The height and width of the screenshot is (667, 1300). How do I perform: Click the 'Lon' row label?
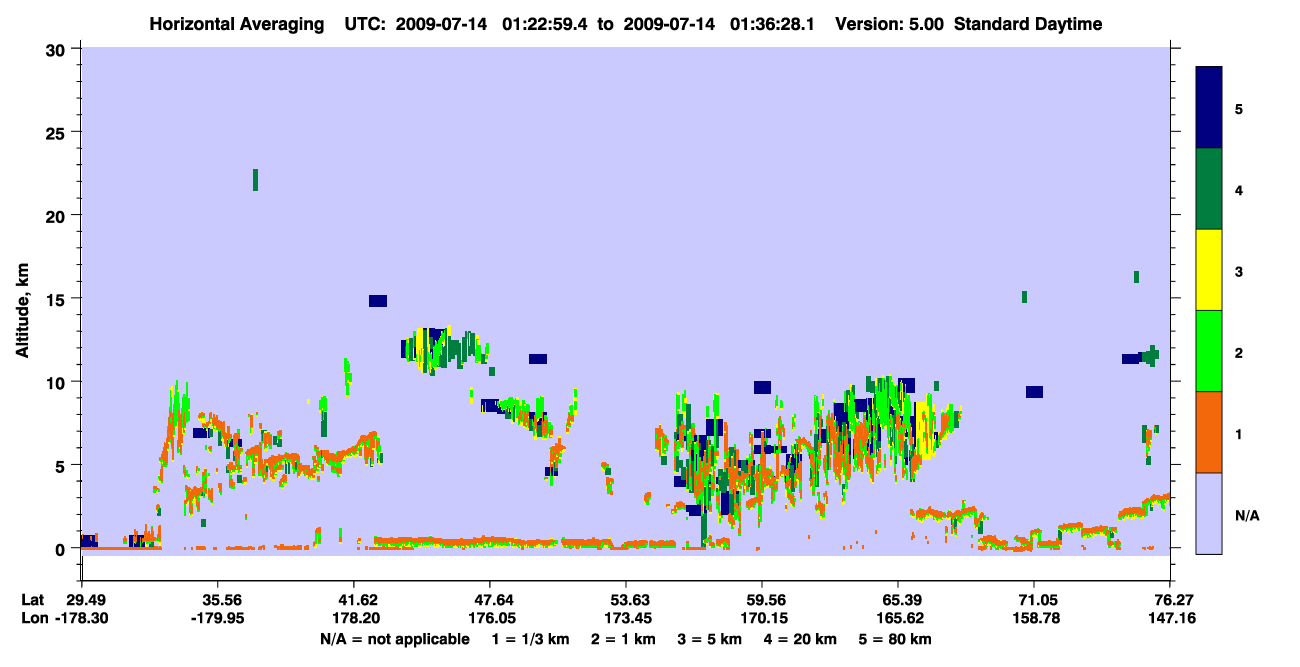[x=34, y=619]
